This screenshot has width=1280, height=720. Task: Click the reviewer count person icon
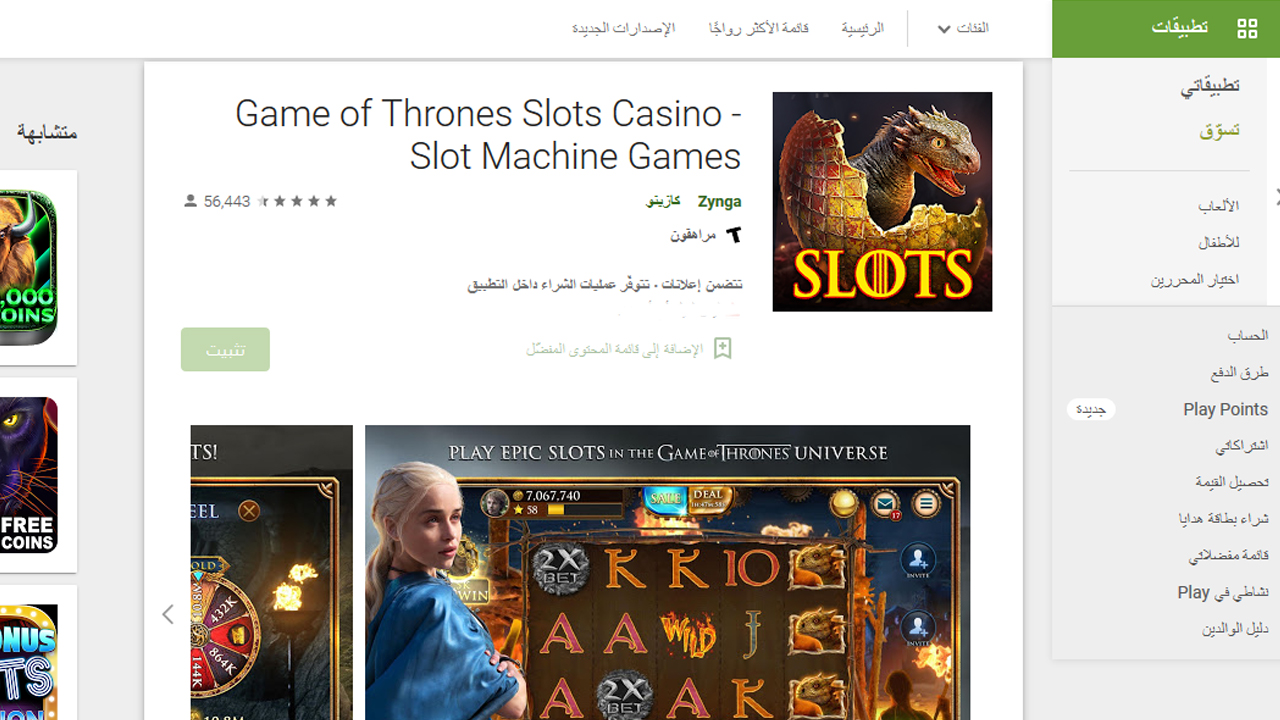[191, 201]
